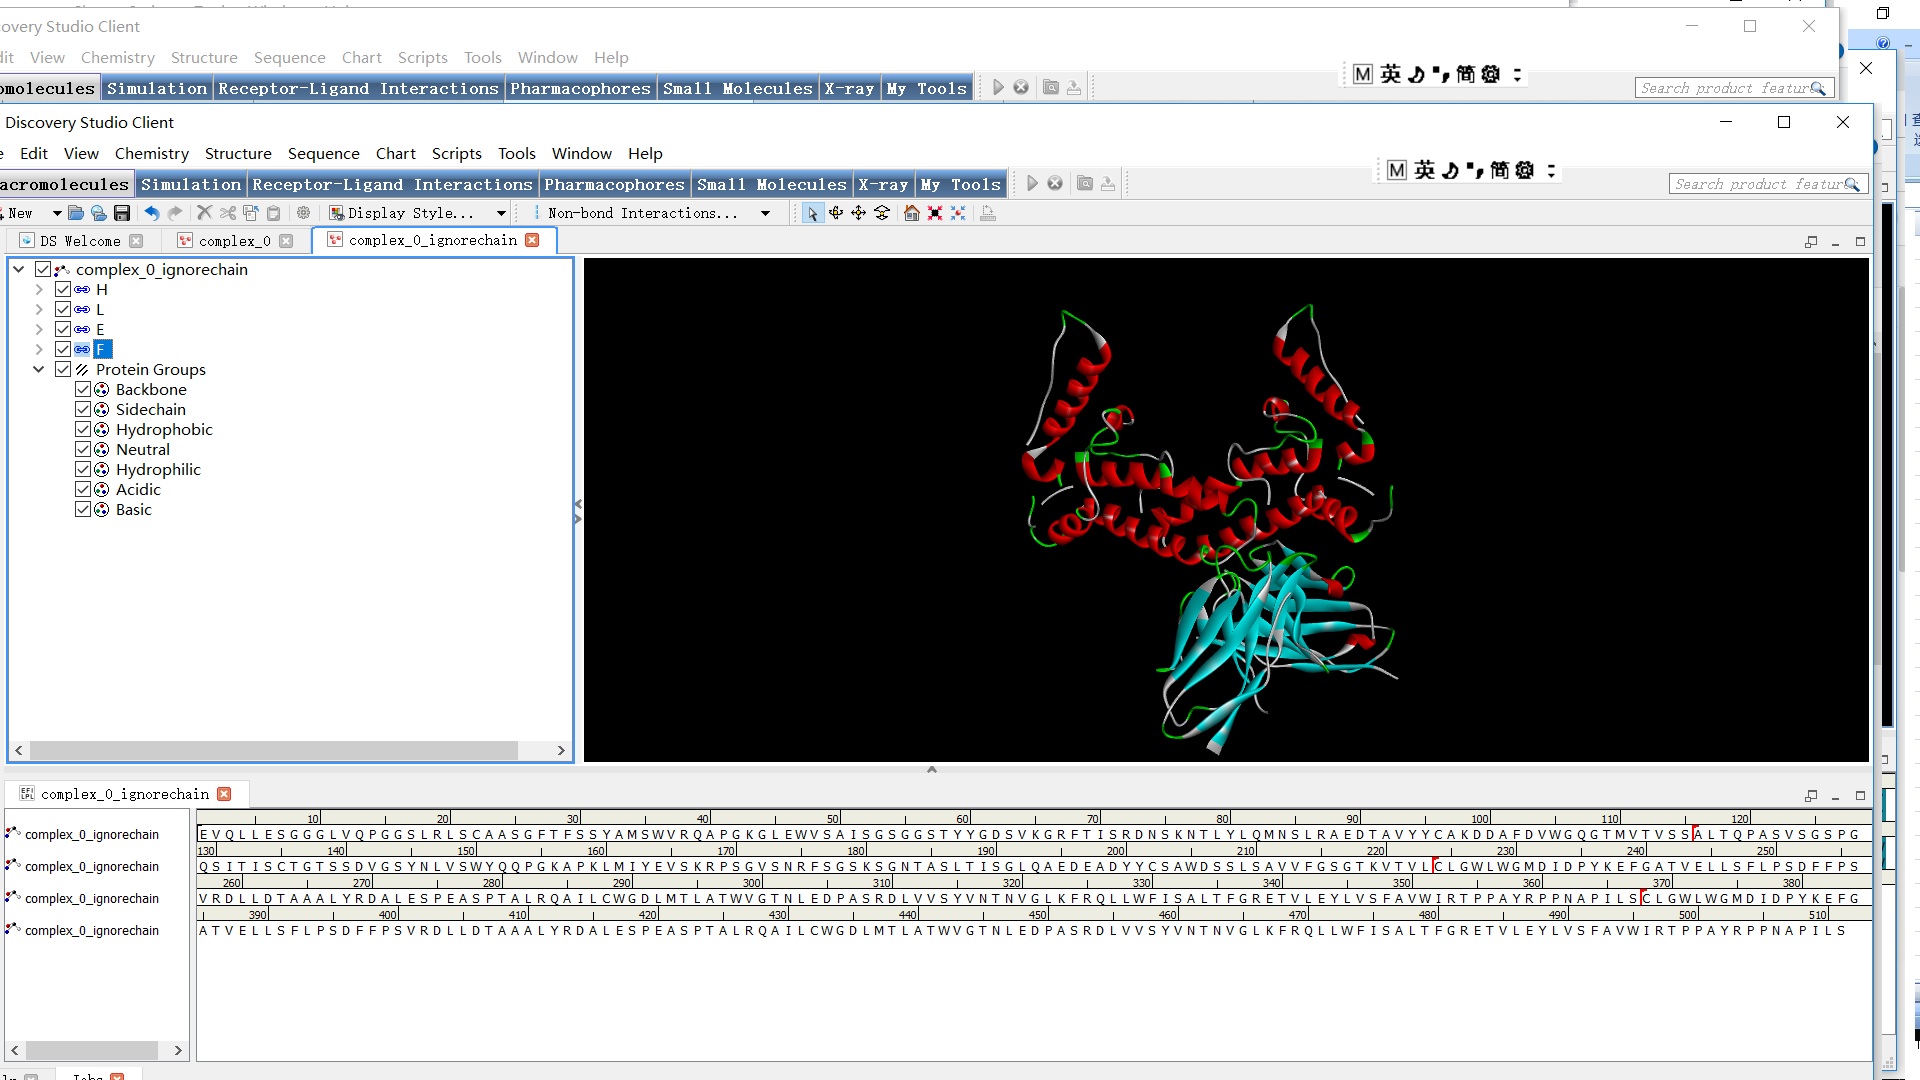1920x1080 pixels.
Task: Uncheck chain H visibility checkbox
Action: point(63,289)
